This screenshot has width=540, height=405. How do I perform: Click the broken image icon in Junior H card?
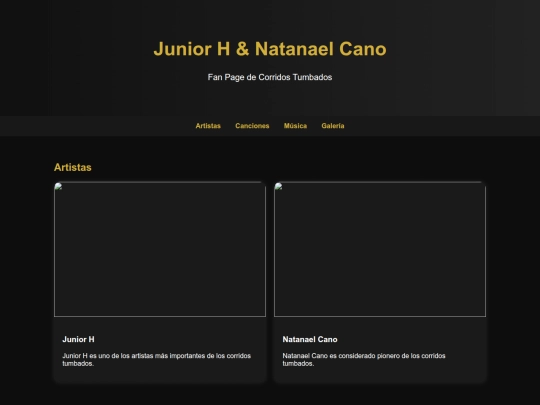(x=58, y=187)
